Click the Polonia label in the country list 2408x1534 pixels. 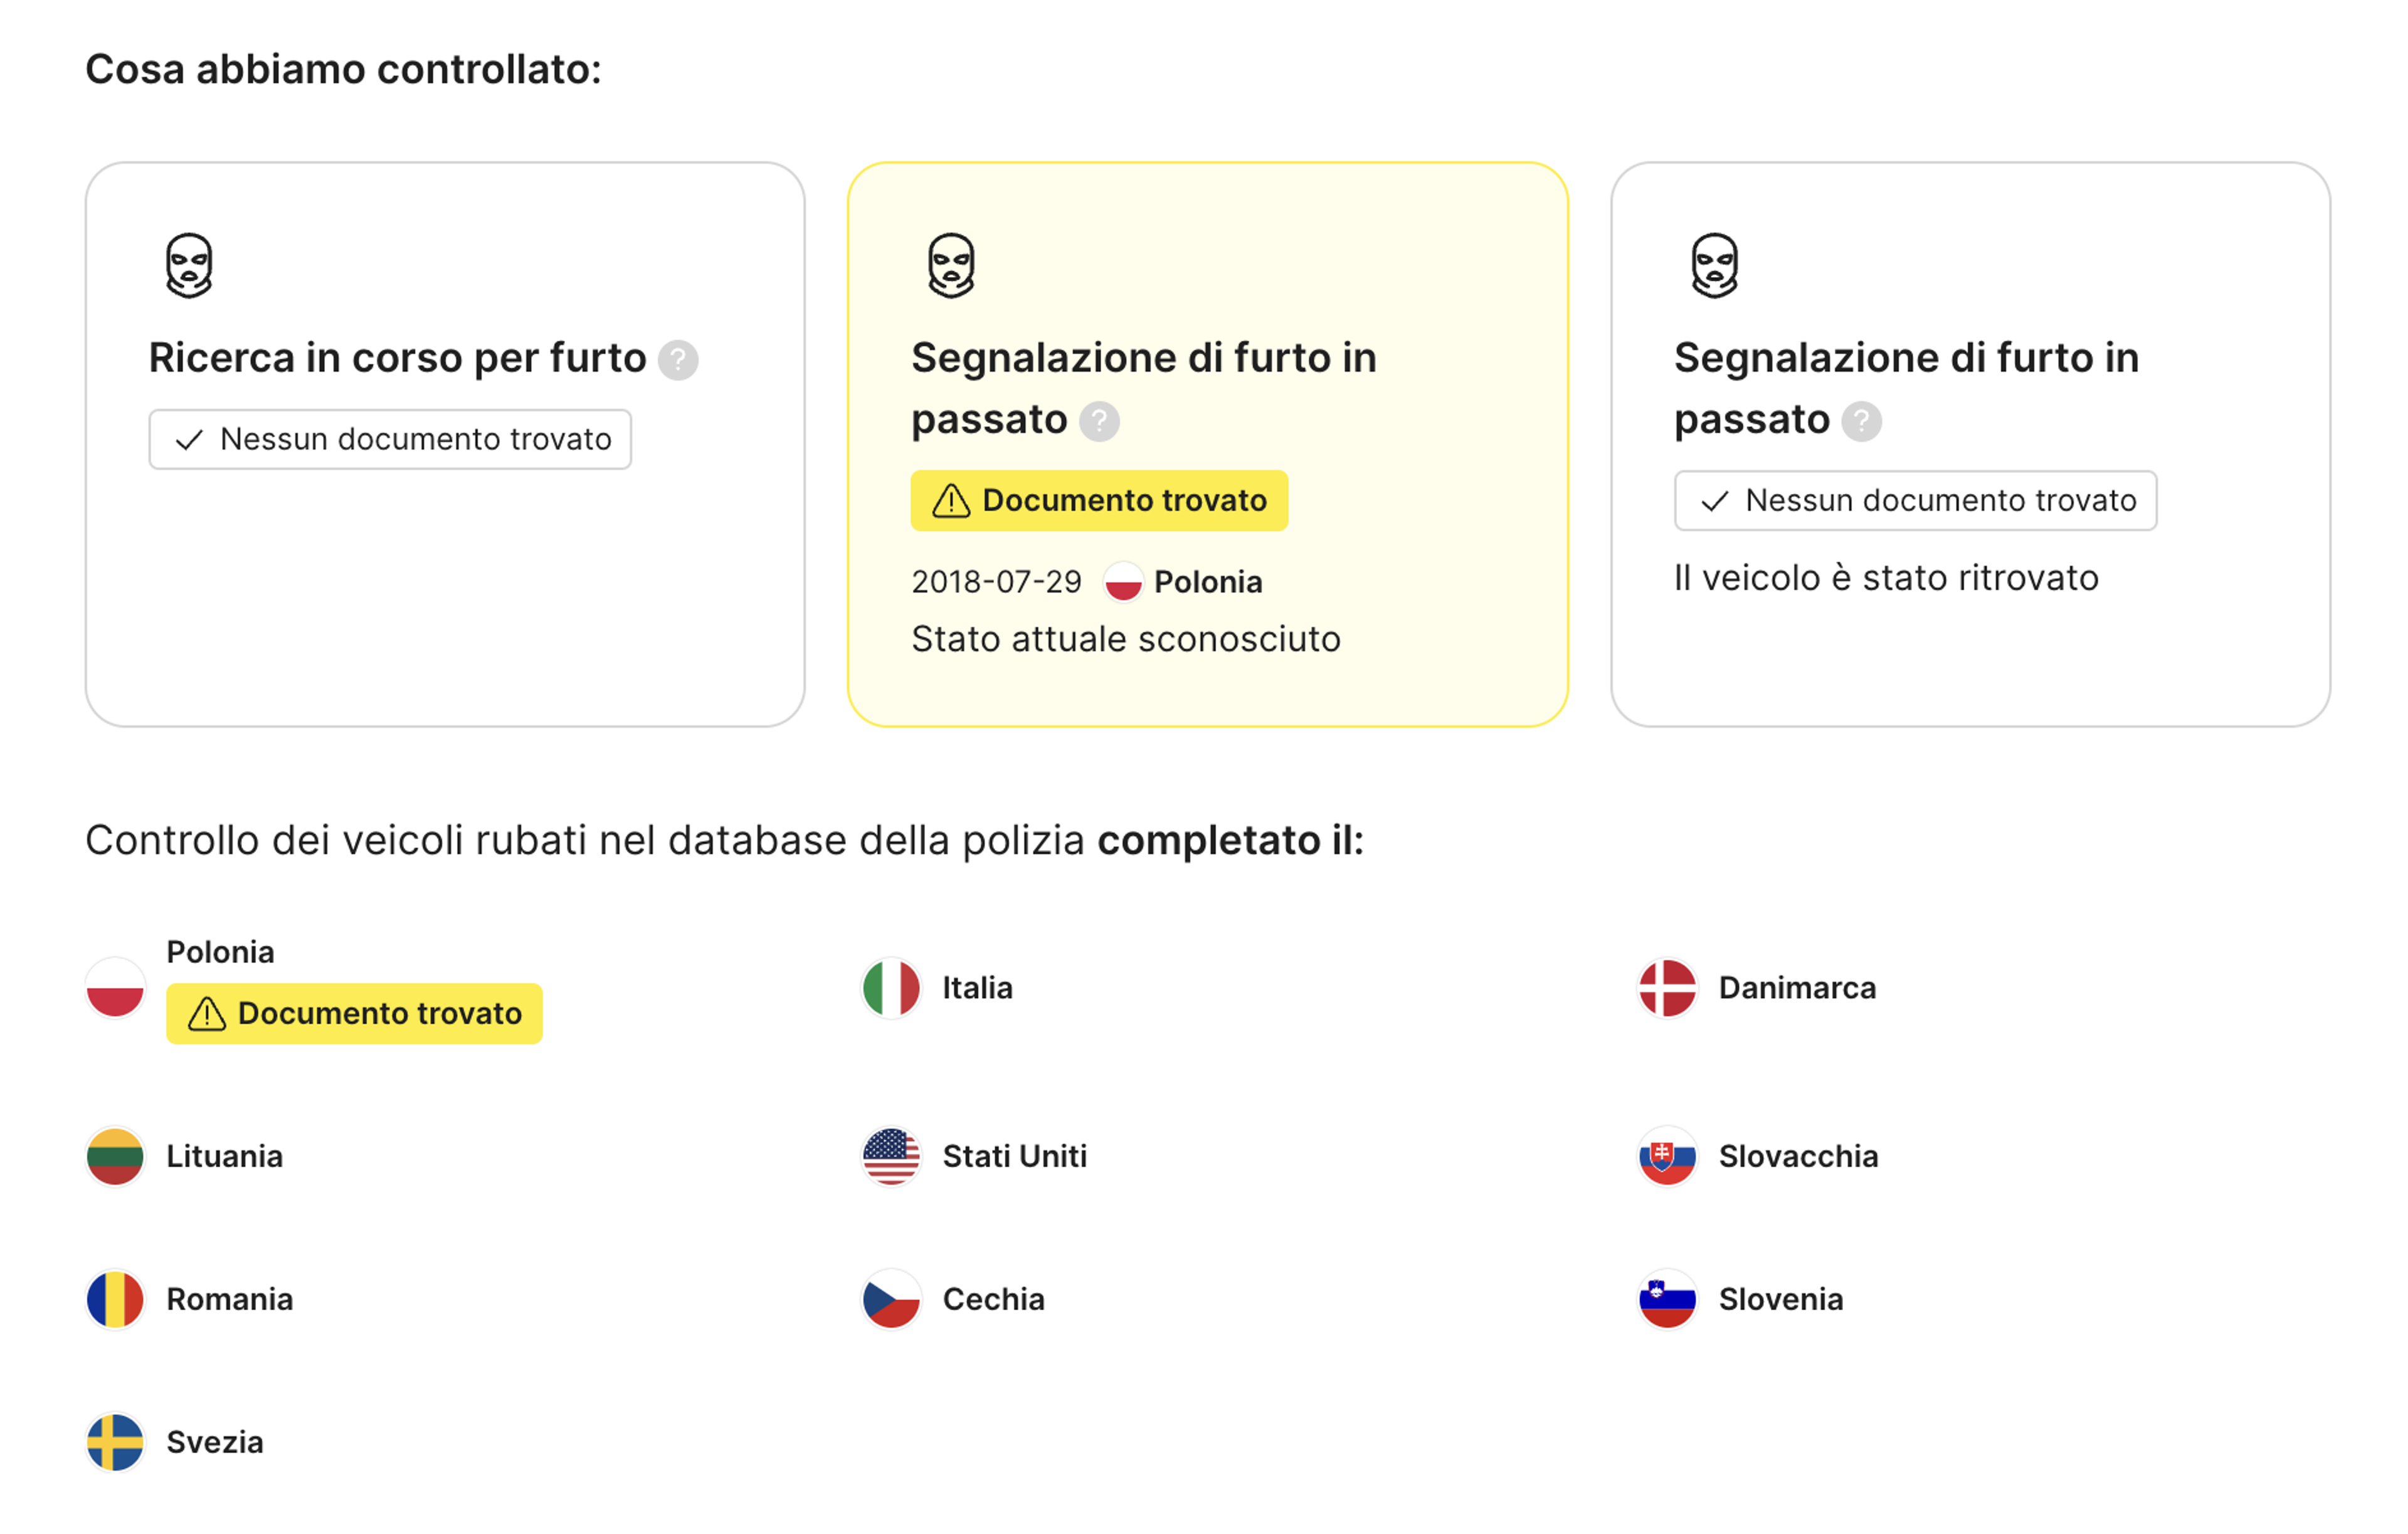pos(221,951)
